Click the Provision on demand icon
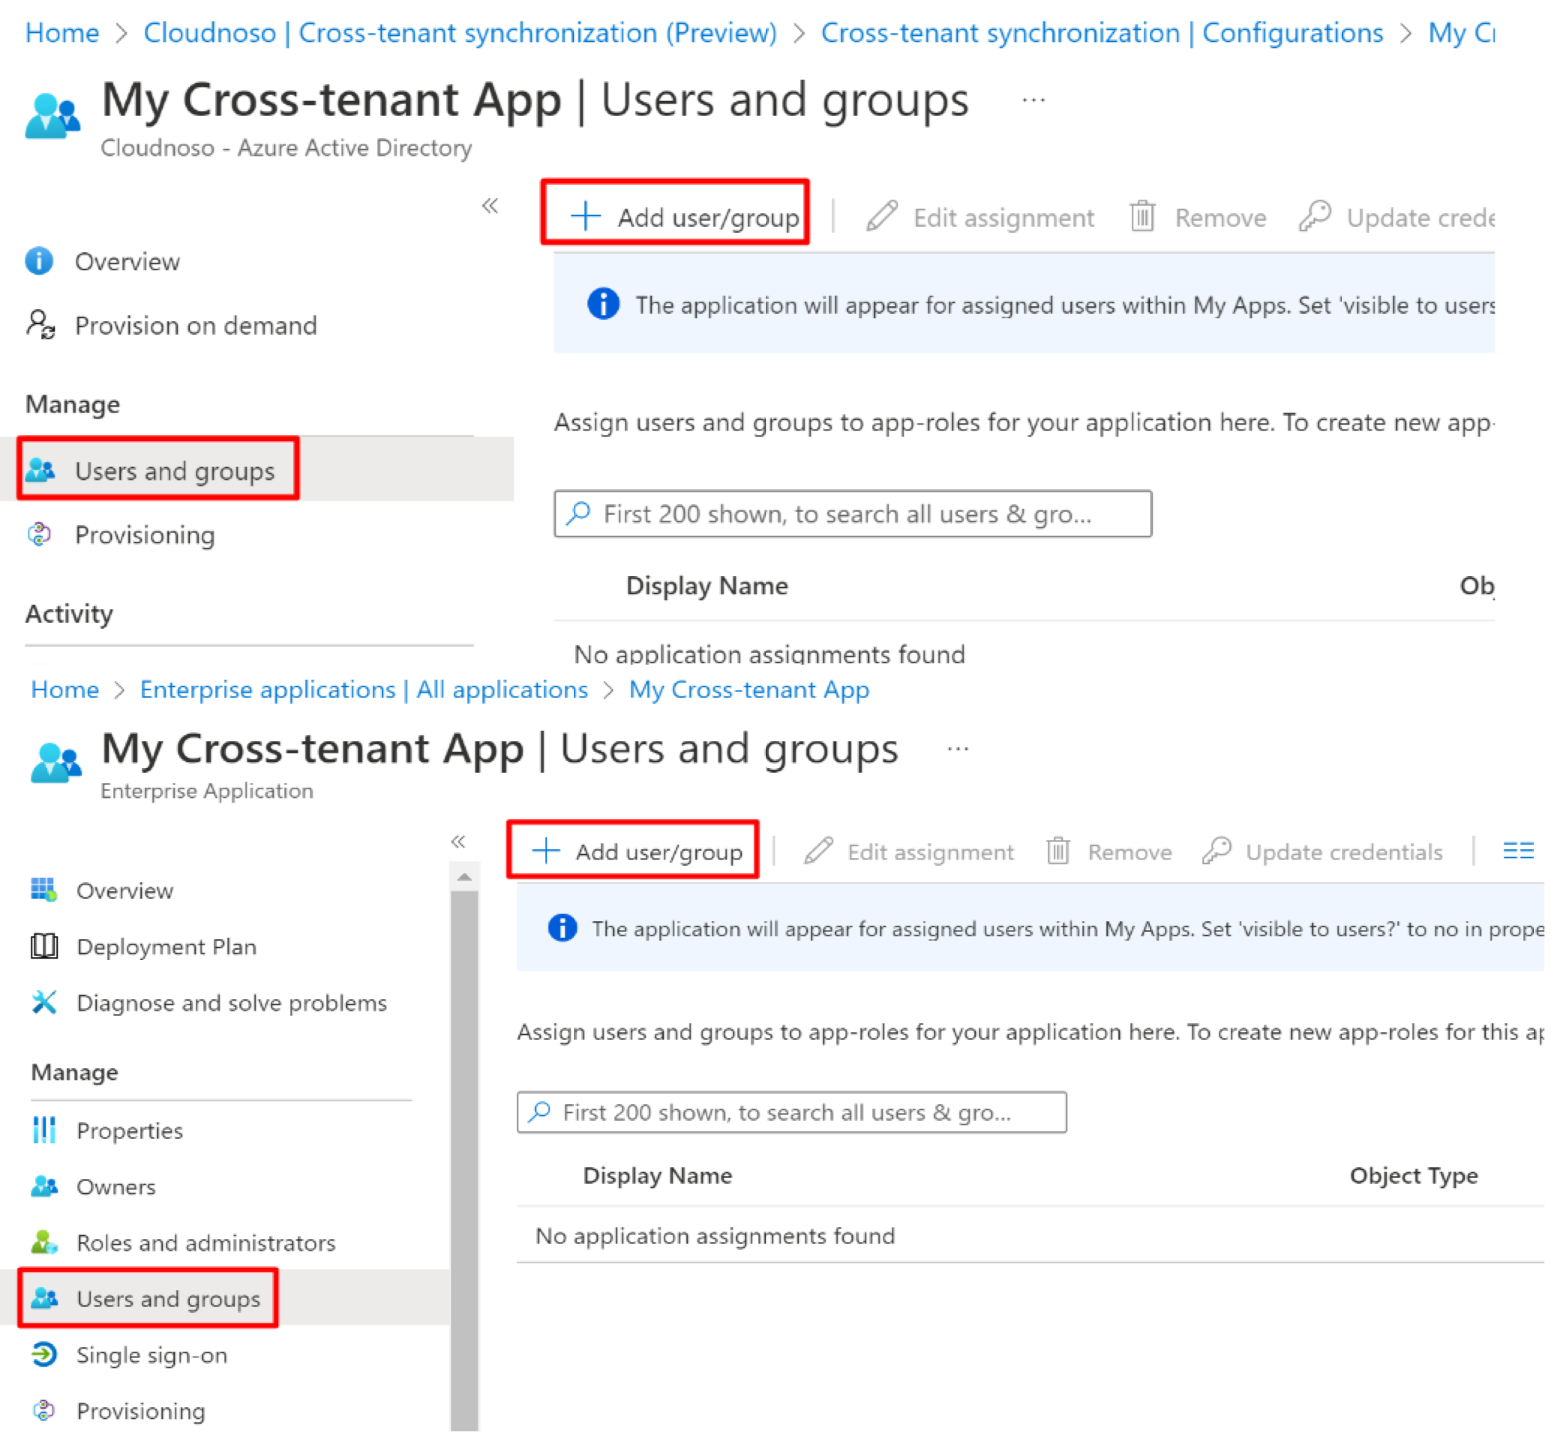 [40, 325]
